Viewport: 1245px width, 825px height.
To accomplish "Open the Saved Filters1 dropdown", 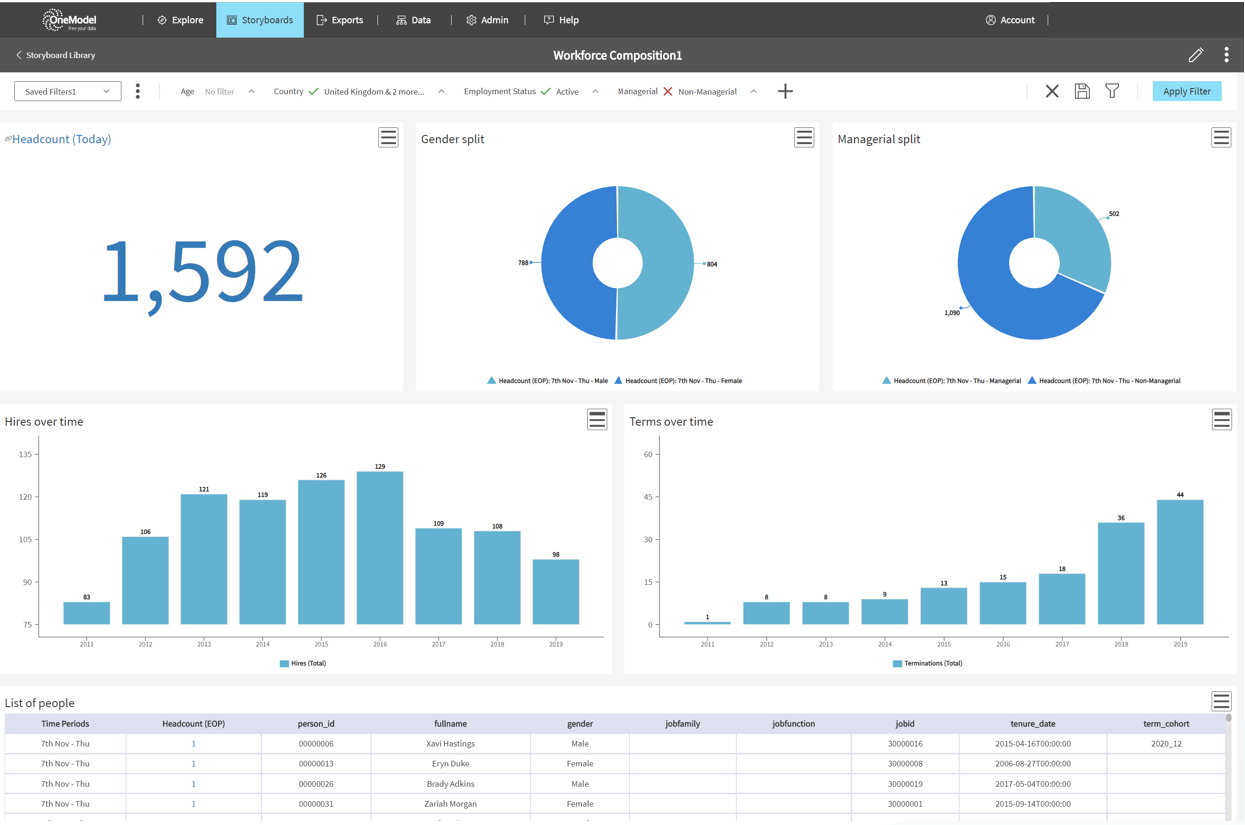I will [x=67, y=92].
